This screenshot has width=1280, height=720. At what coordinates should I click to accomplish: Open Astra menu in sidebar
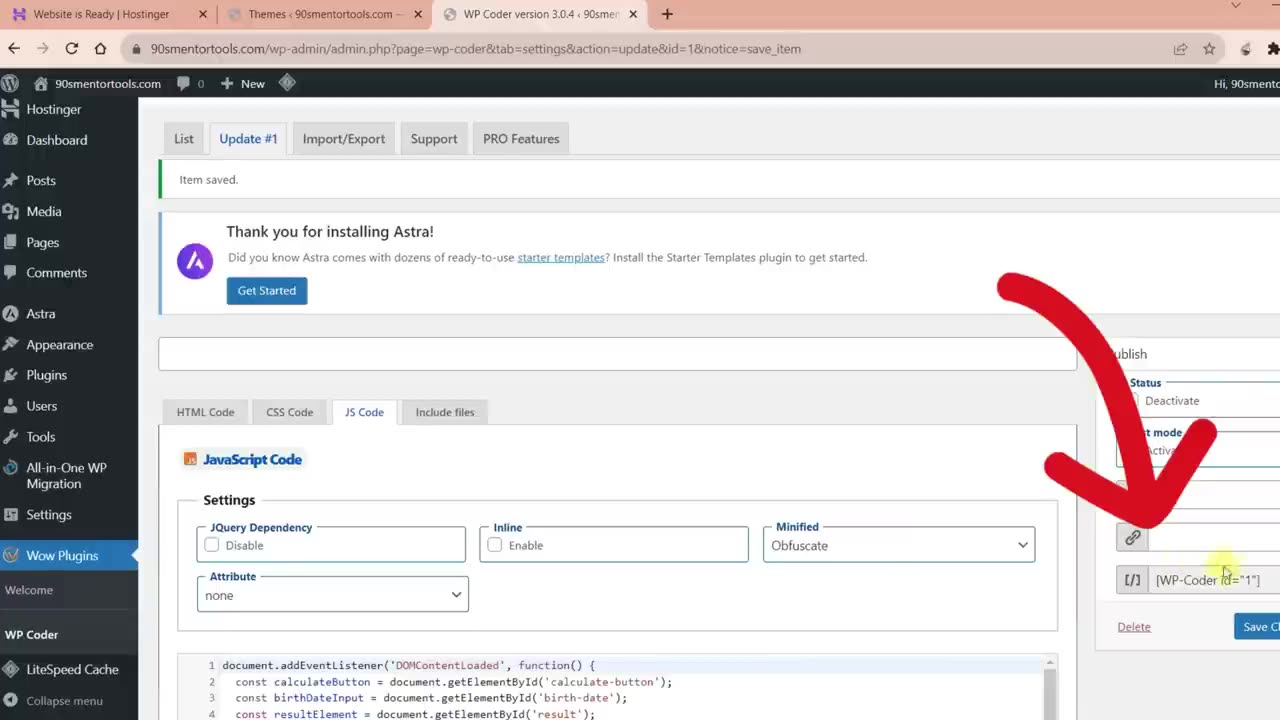40,313
